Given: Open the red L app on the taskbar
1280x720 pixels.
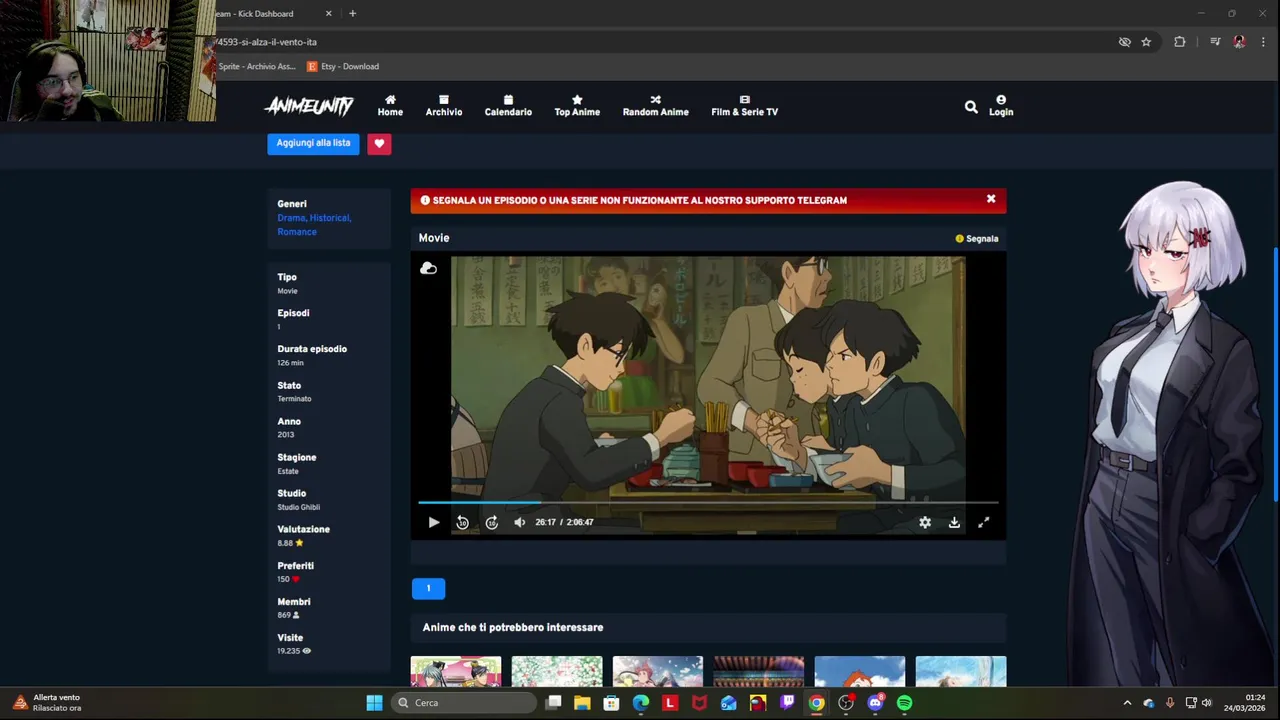Looking at the screenshot, I should pos(670,703).
